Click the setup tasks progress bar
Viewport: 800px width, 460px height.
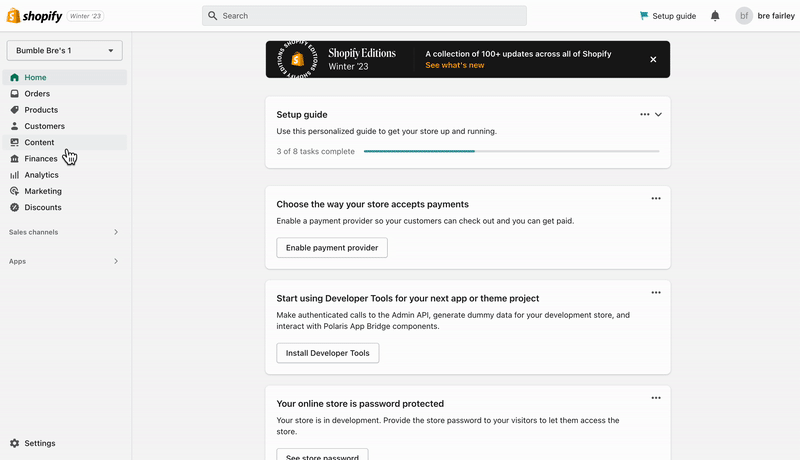coord(512,151)
